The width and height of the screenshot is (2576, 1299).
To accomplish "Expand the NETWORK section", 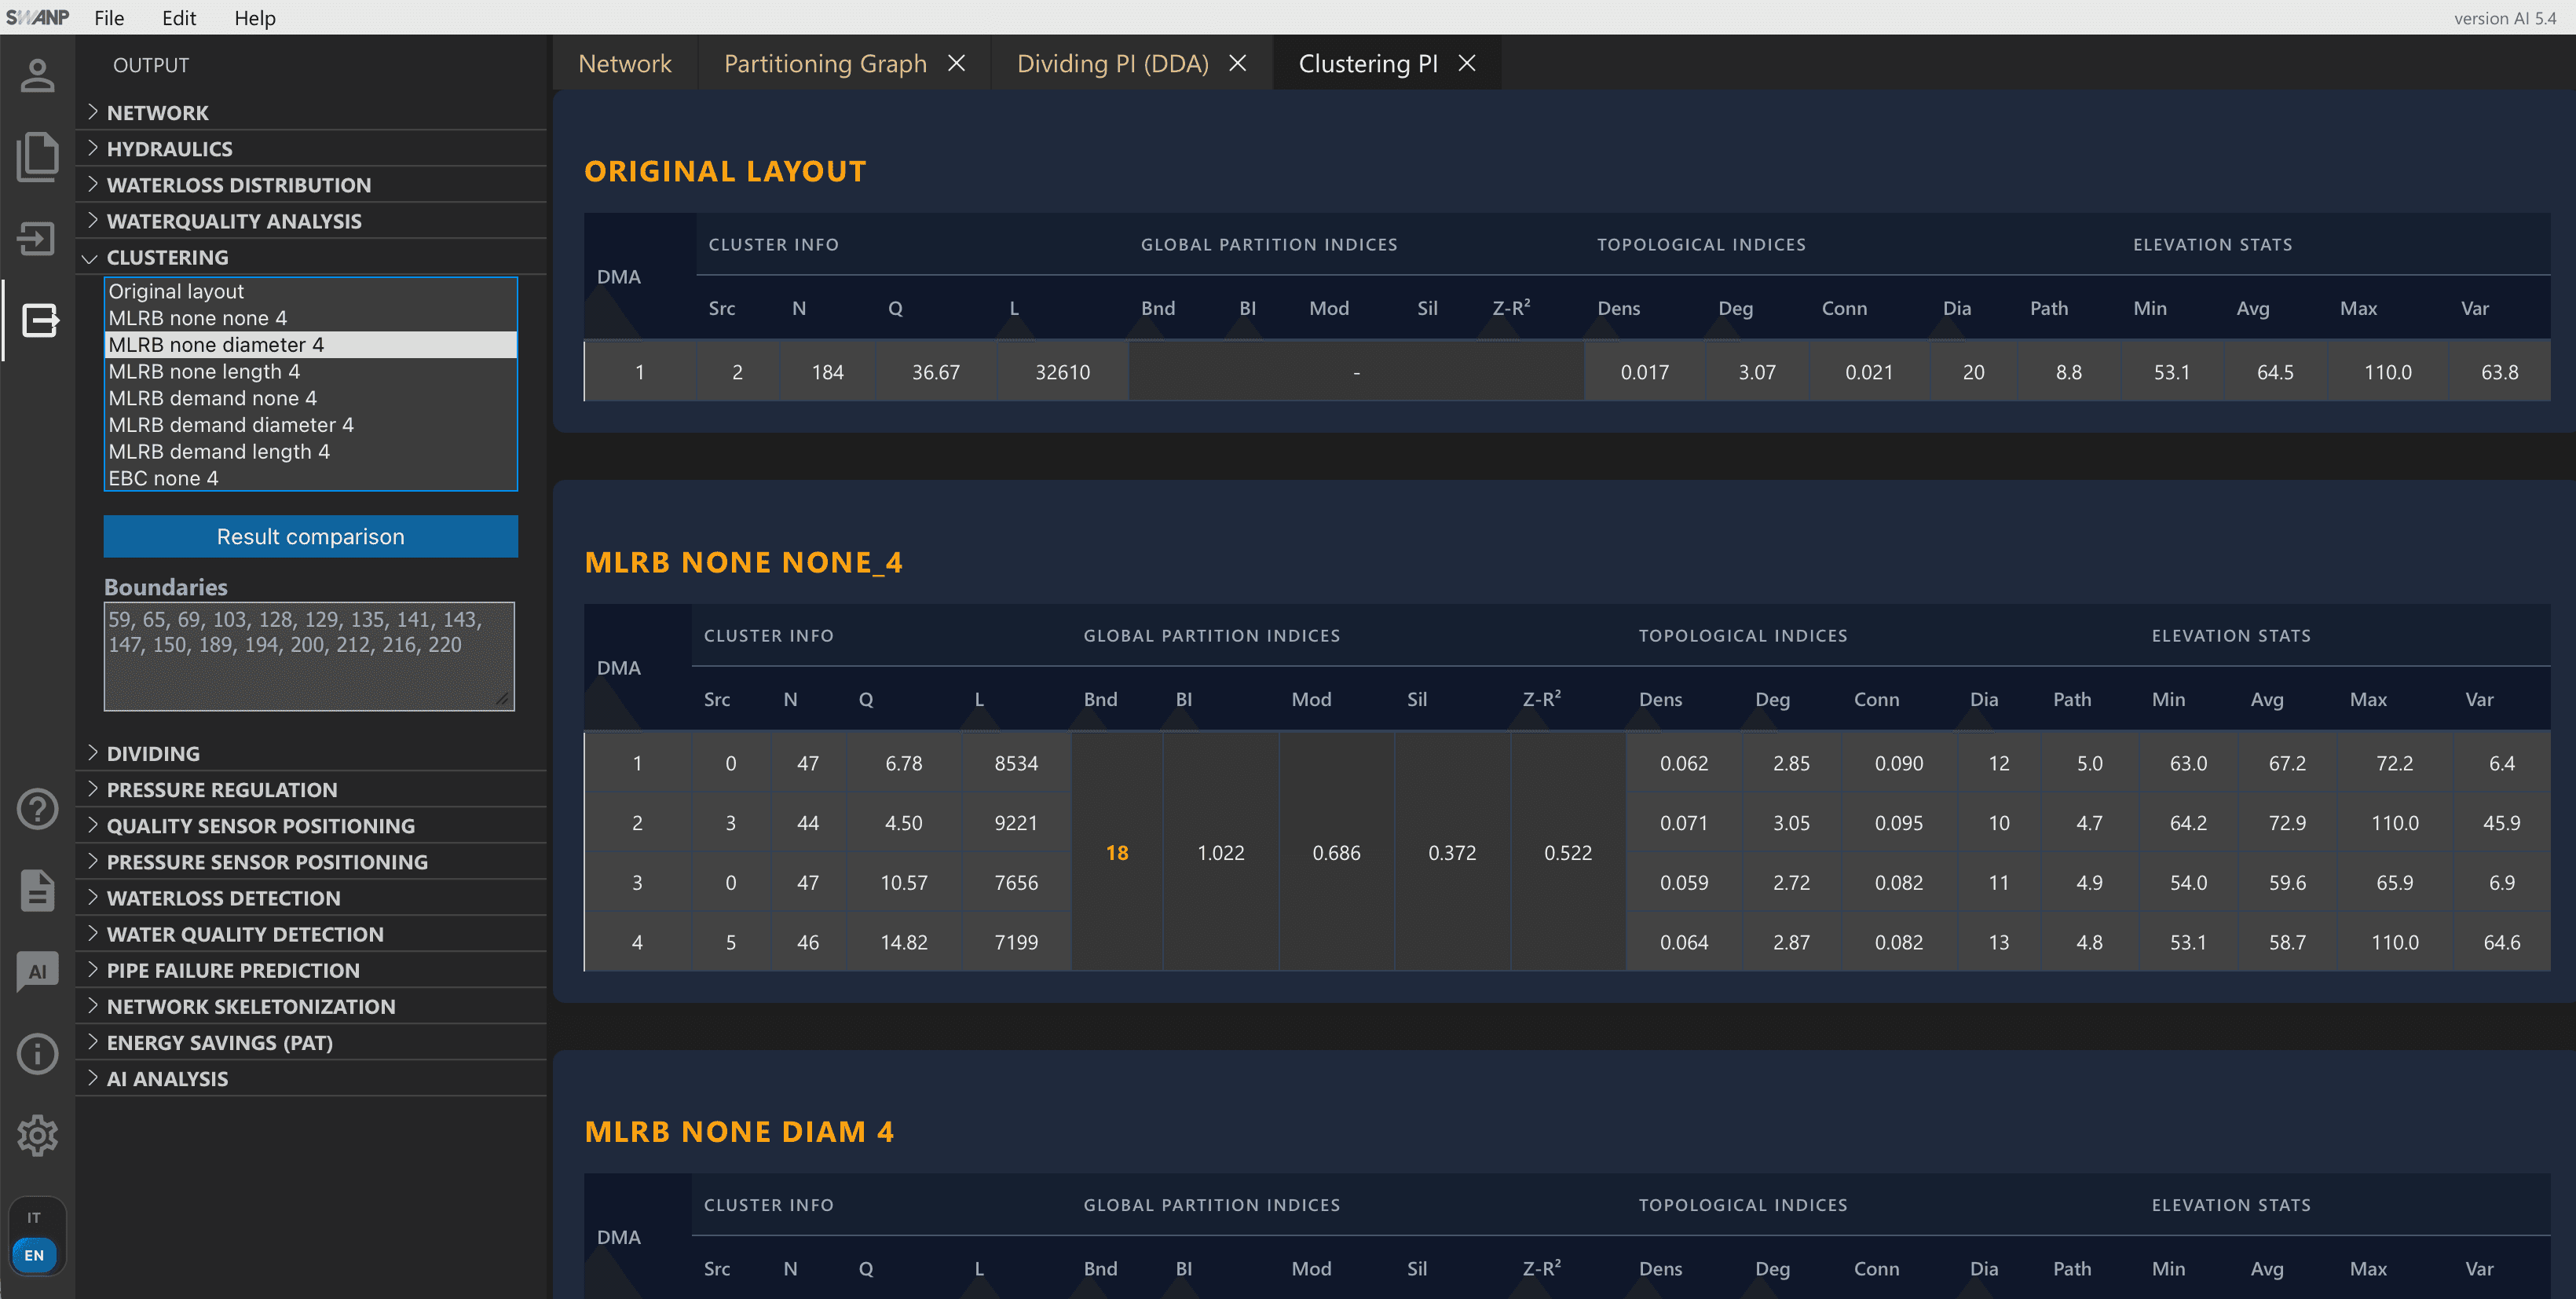I will (311, 112).
